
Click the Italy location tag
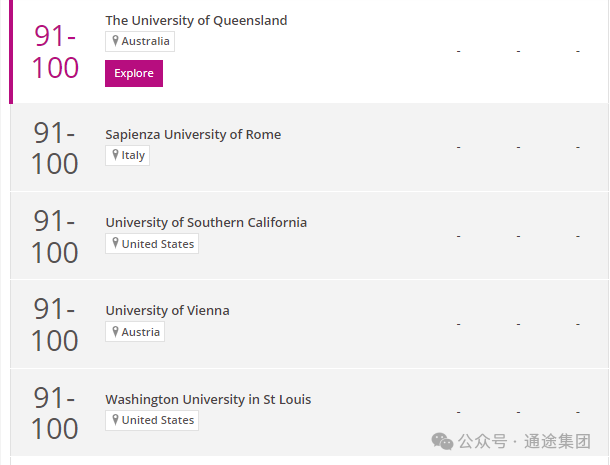(x=128, y=155)
